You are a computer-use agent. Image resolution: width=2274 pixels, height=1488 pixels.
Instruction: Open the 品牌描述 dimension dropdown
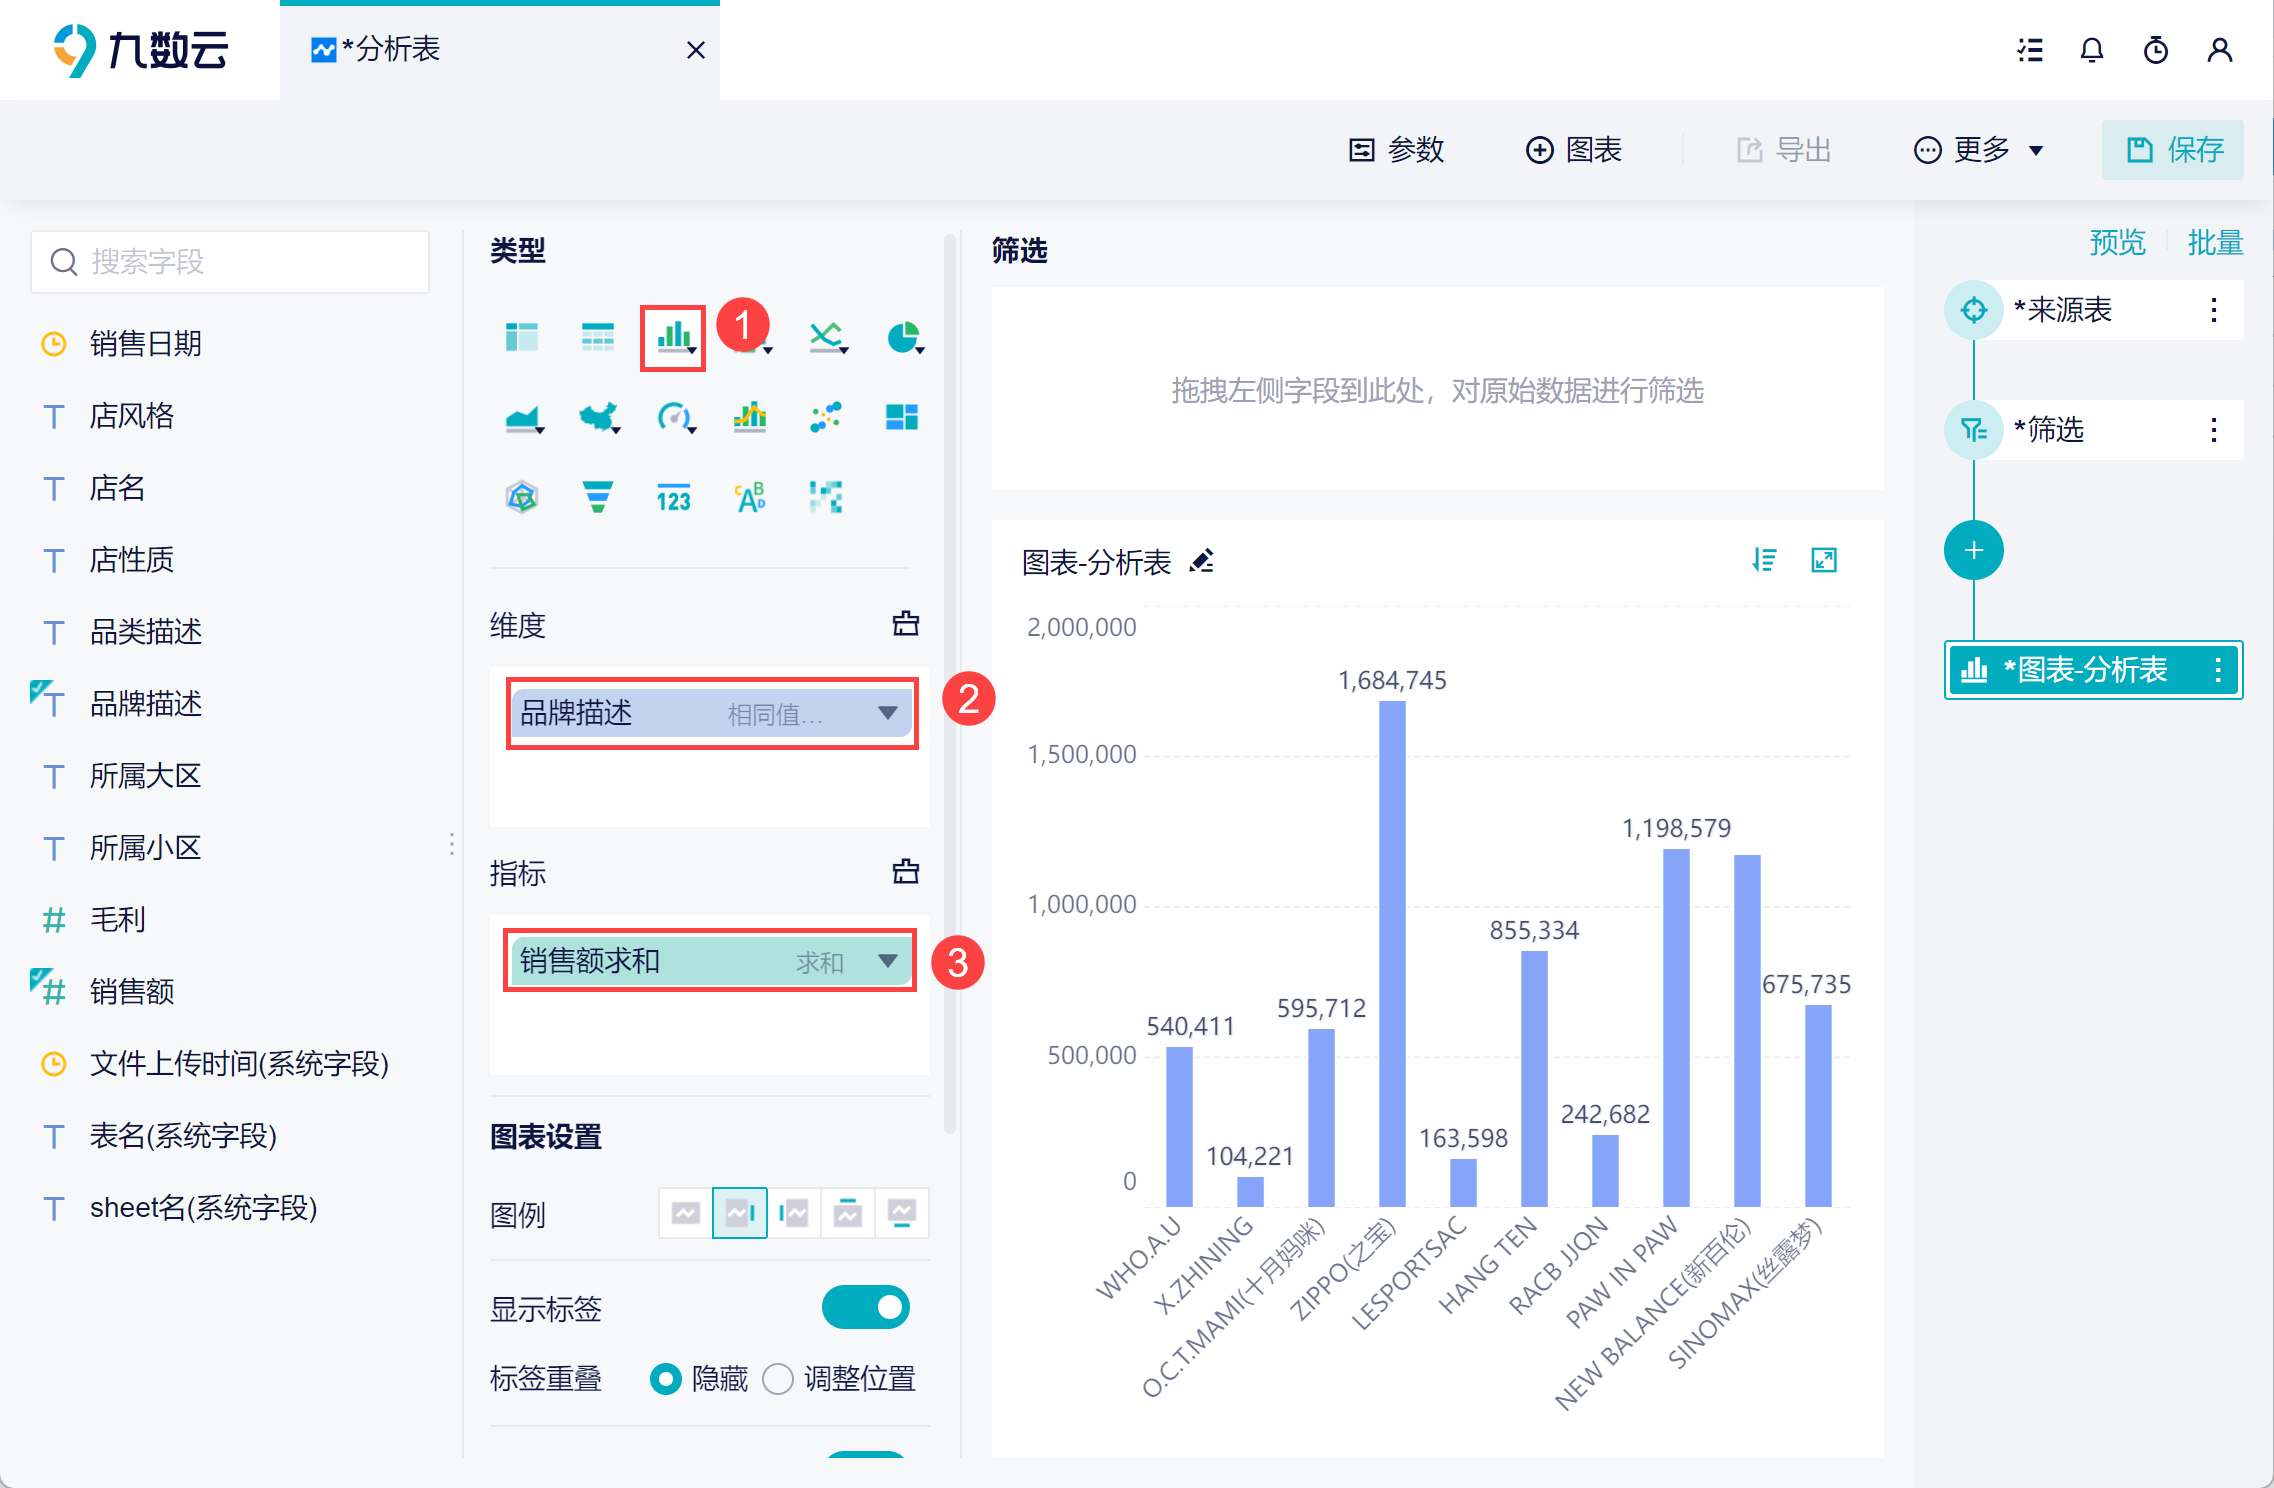(887, 713)
